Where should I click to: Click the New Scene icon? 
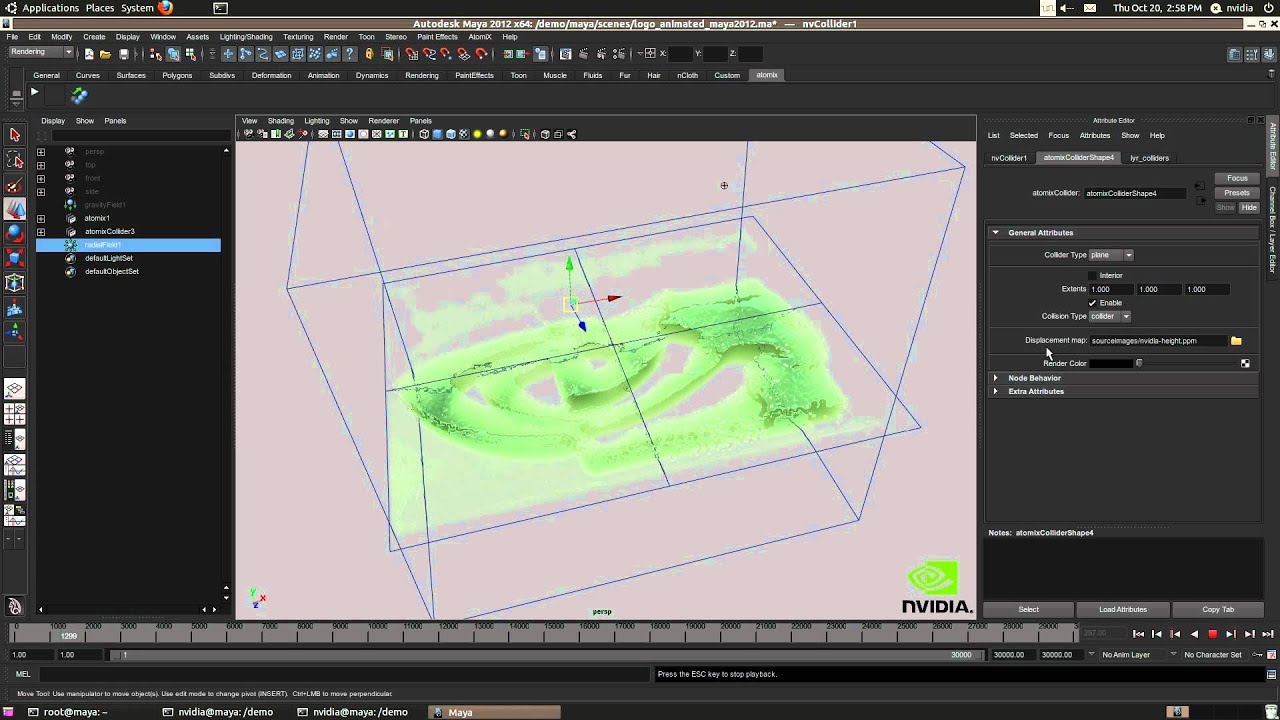(x=89, y=53)
